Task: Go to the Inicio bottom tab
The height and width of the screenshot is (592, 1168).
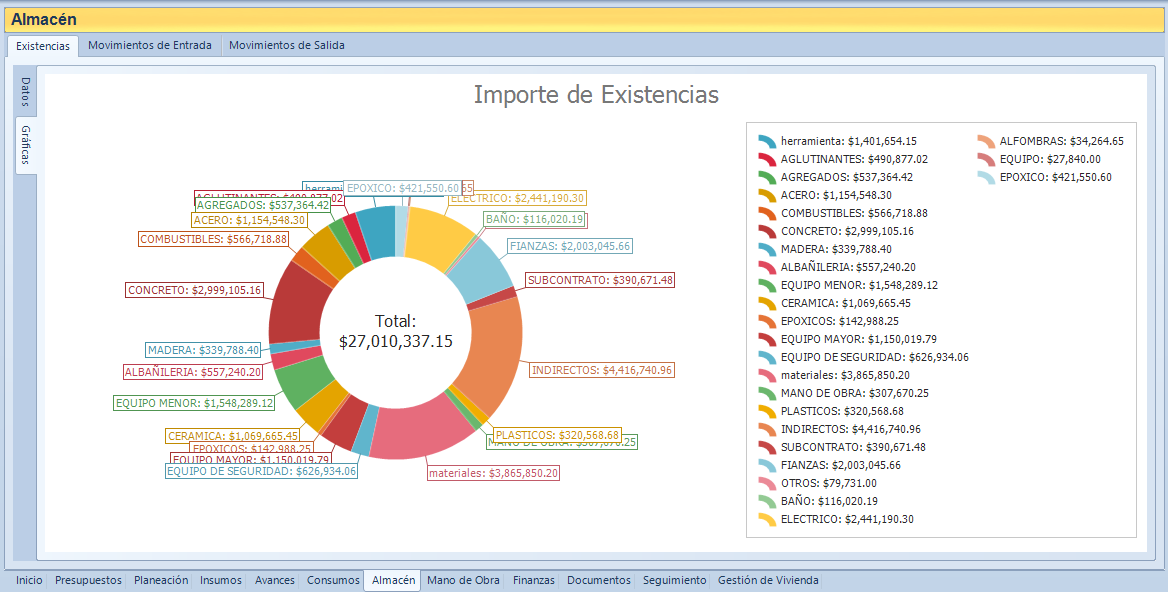Action: point(29,580)
